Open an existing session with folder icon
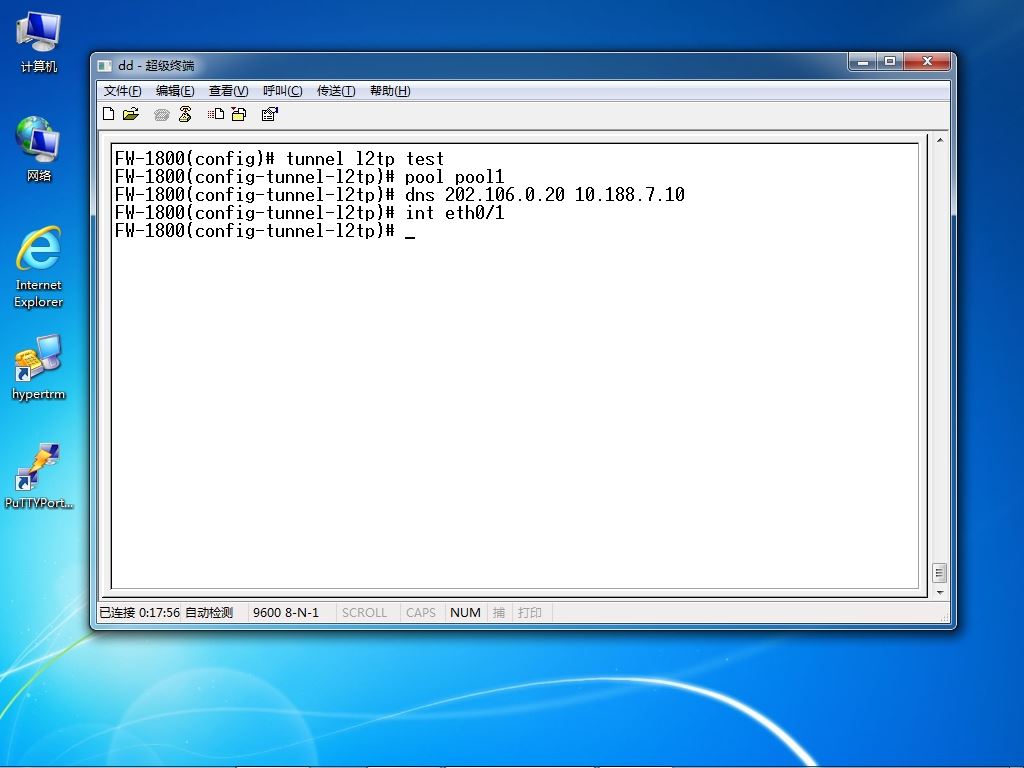 click(x=131, y=114)
